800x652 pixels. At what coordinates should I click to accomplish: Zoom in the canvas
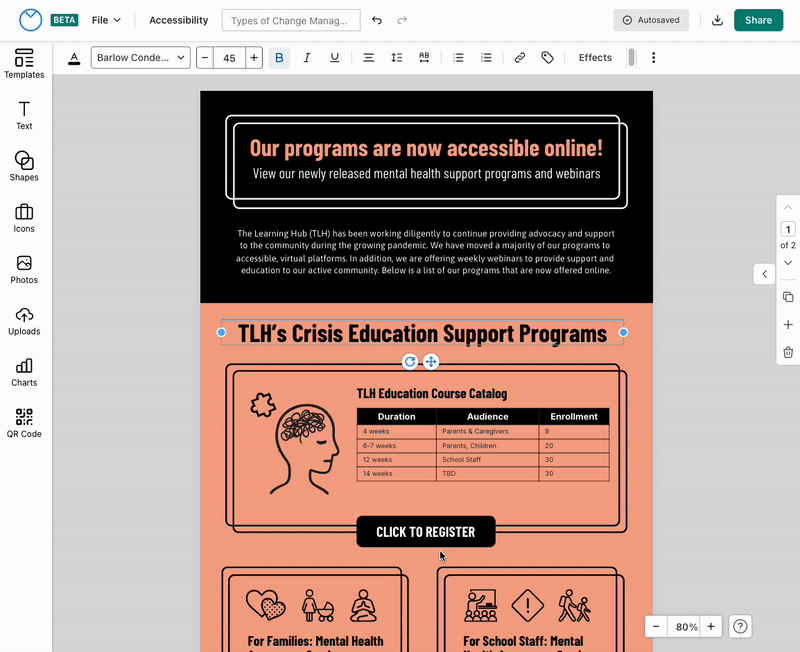coord(711,626)
